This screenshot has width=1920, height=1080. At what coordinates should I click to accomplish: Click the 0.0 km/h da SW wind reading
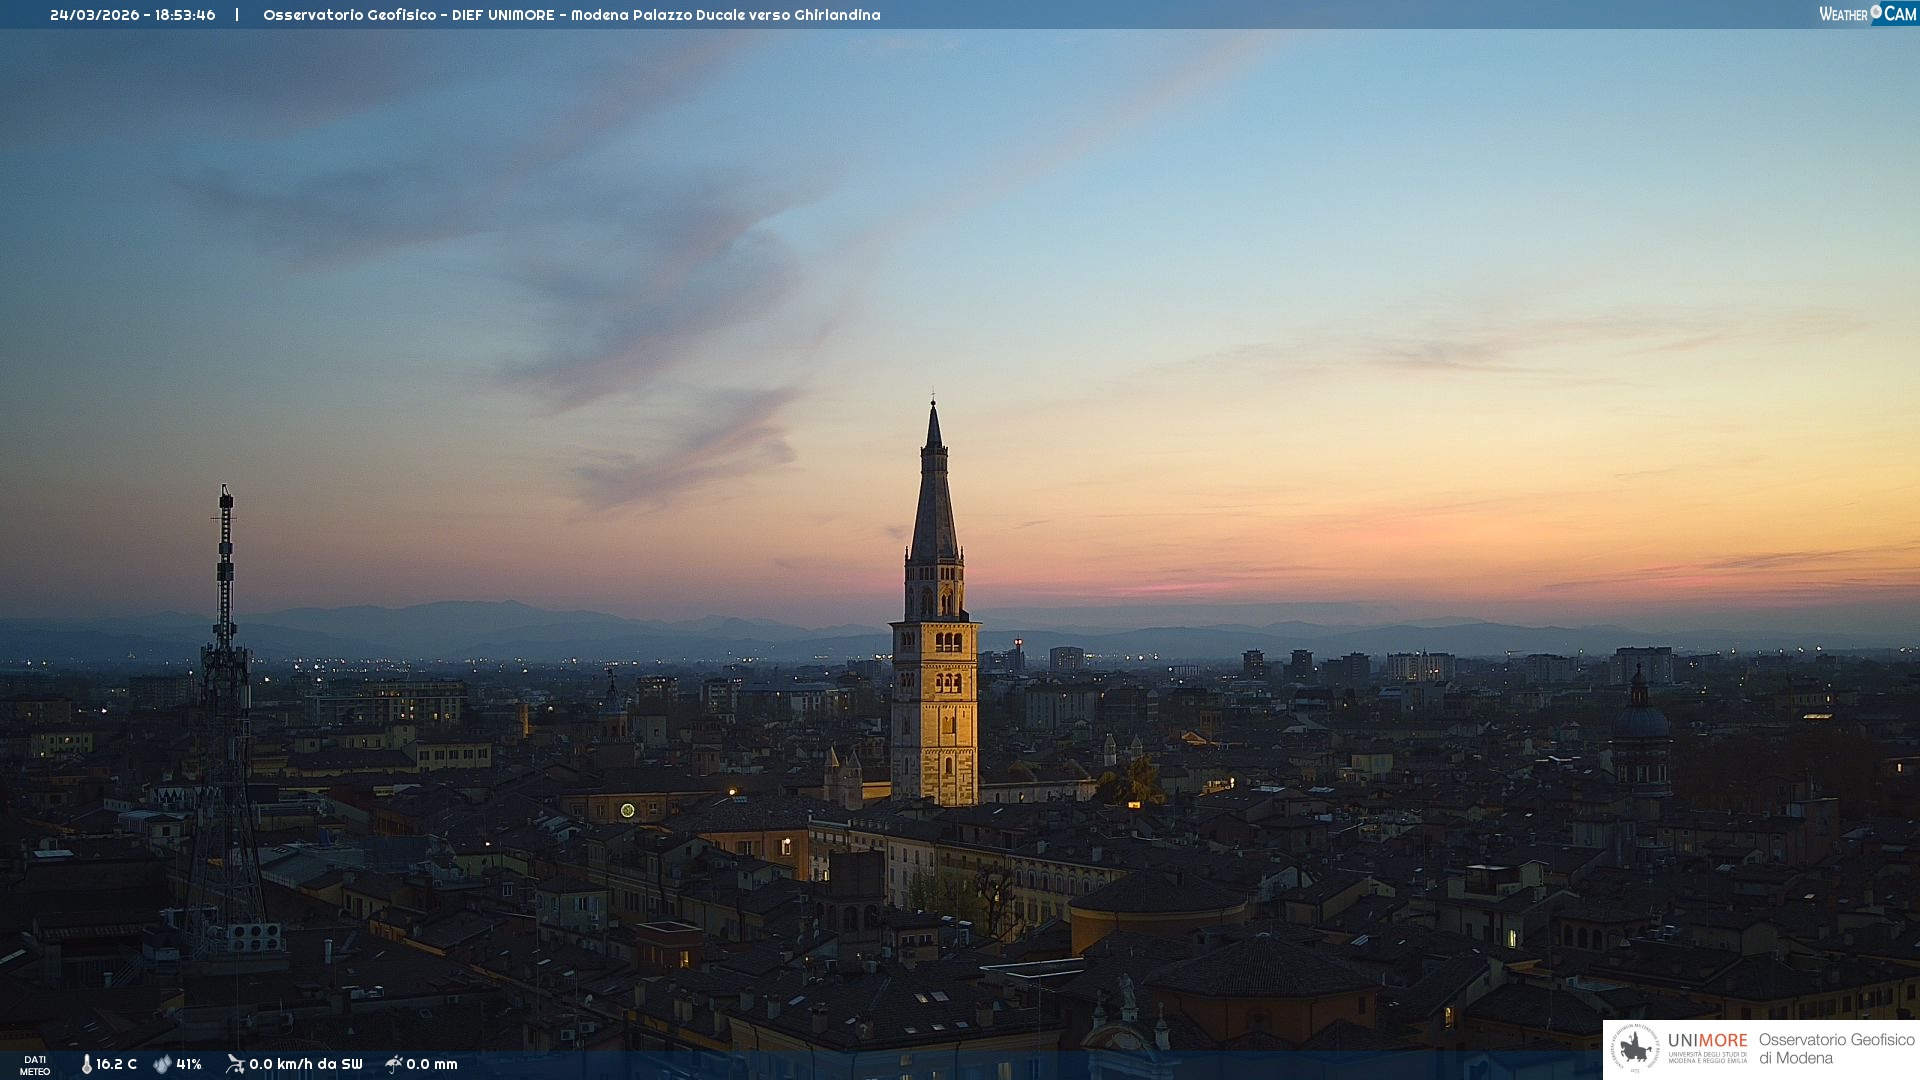pos(305,1064)
